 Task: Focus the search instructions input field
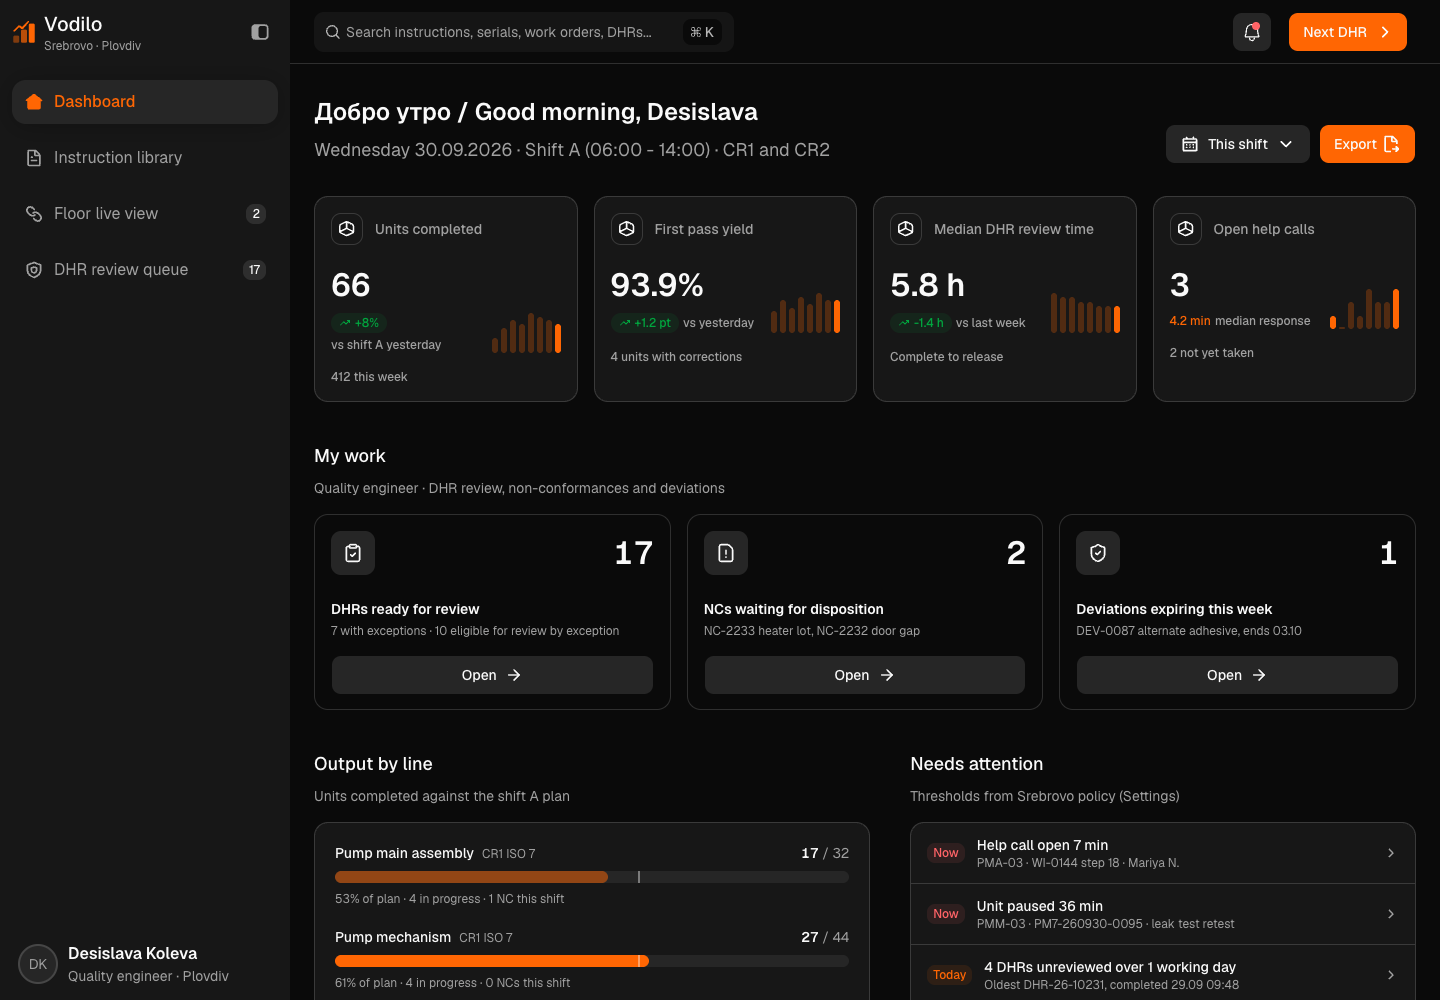tap(524, 32)
